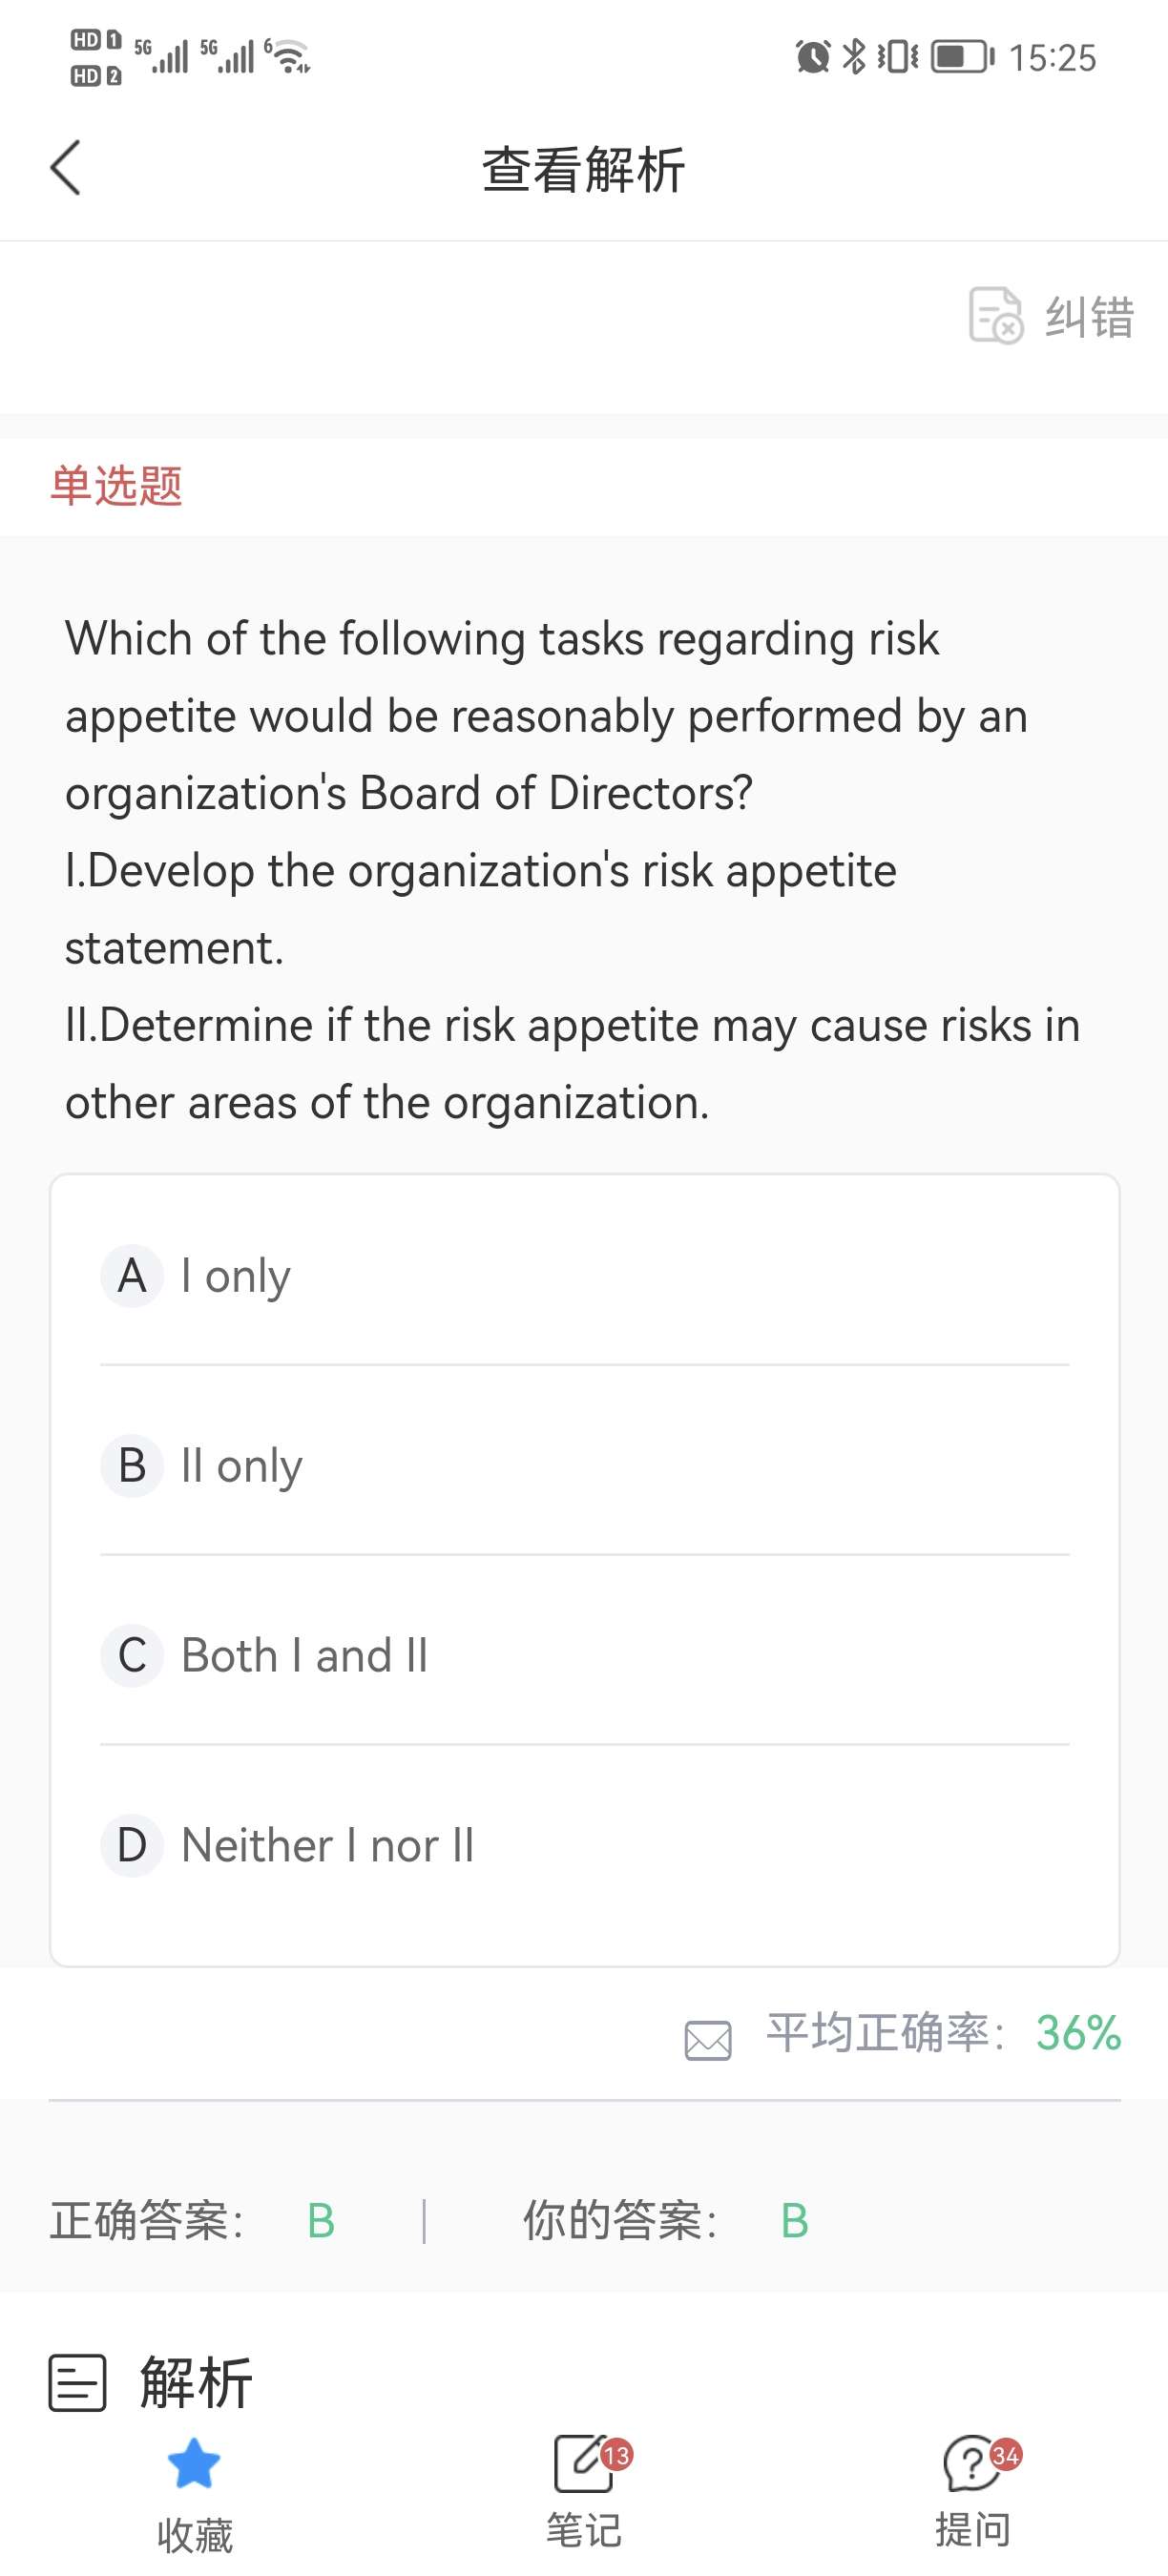This screenshot has height=2576, width=1168.
Task: Tap the Wi-Fi status bar icon
Action: click(290, 56)
